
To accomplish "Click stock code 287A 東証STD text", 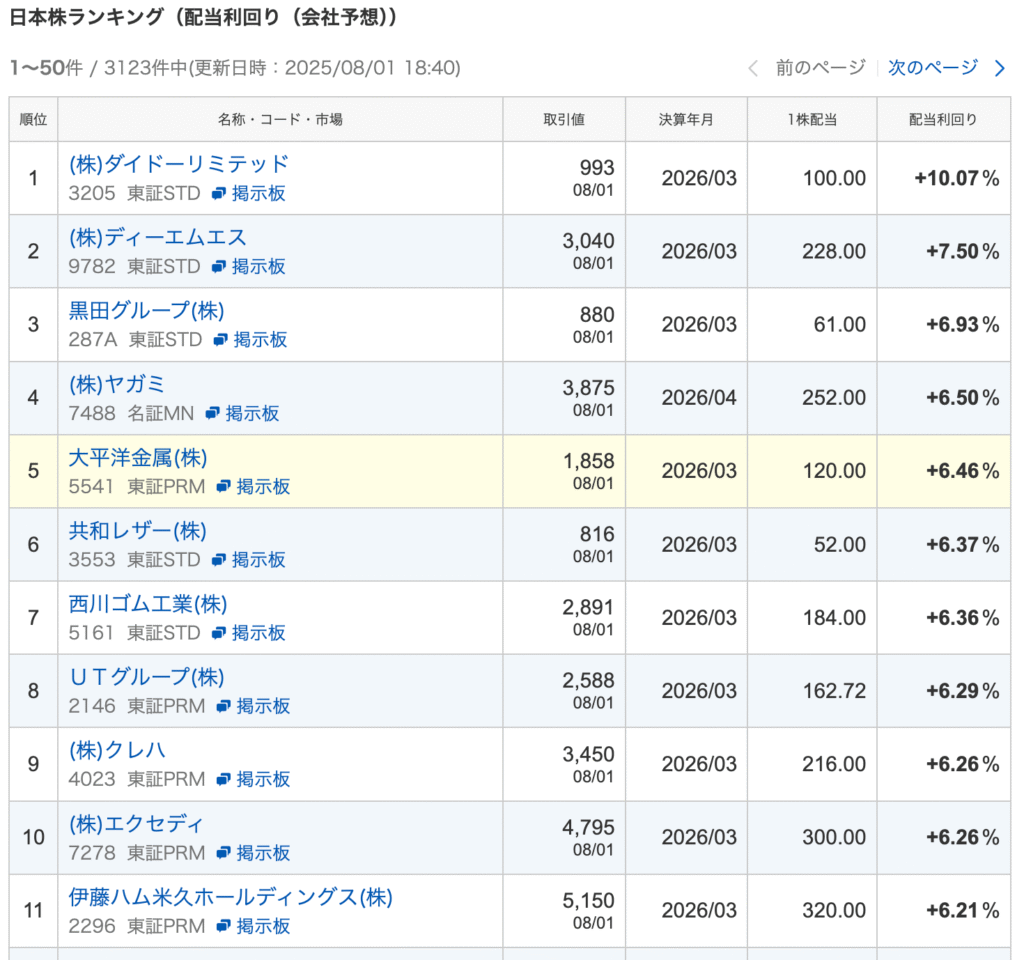I will point(135,340).
